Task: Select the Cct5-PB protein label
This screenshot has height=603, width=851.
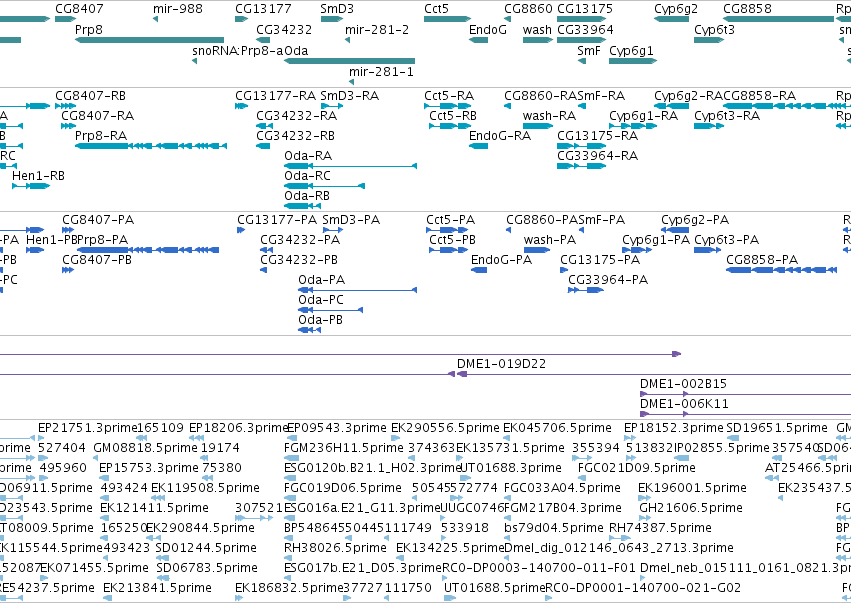Action: pyautogui.click(x=453, y=239)
